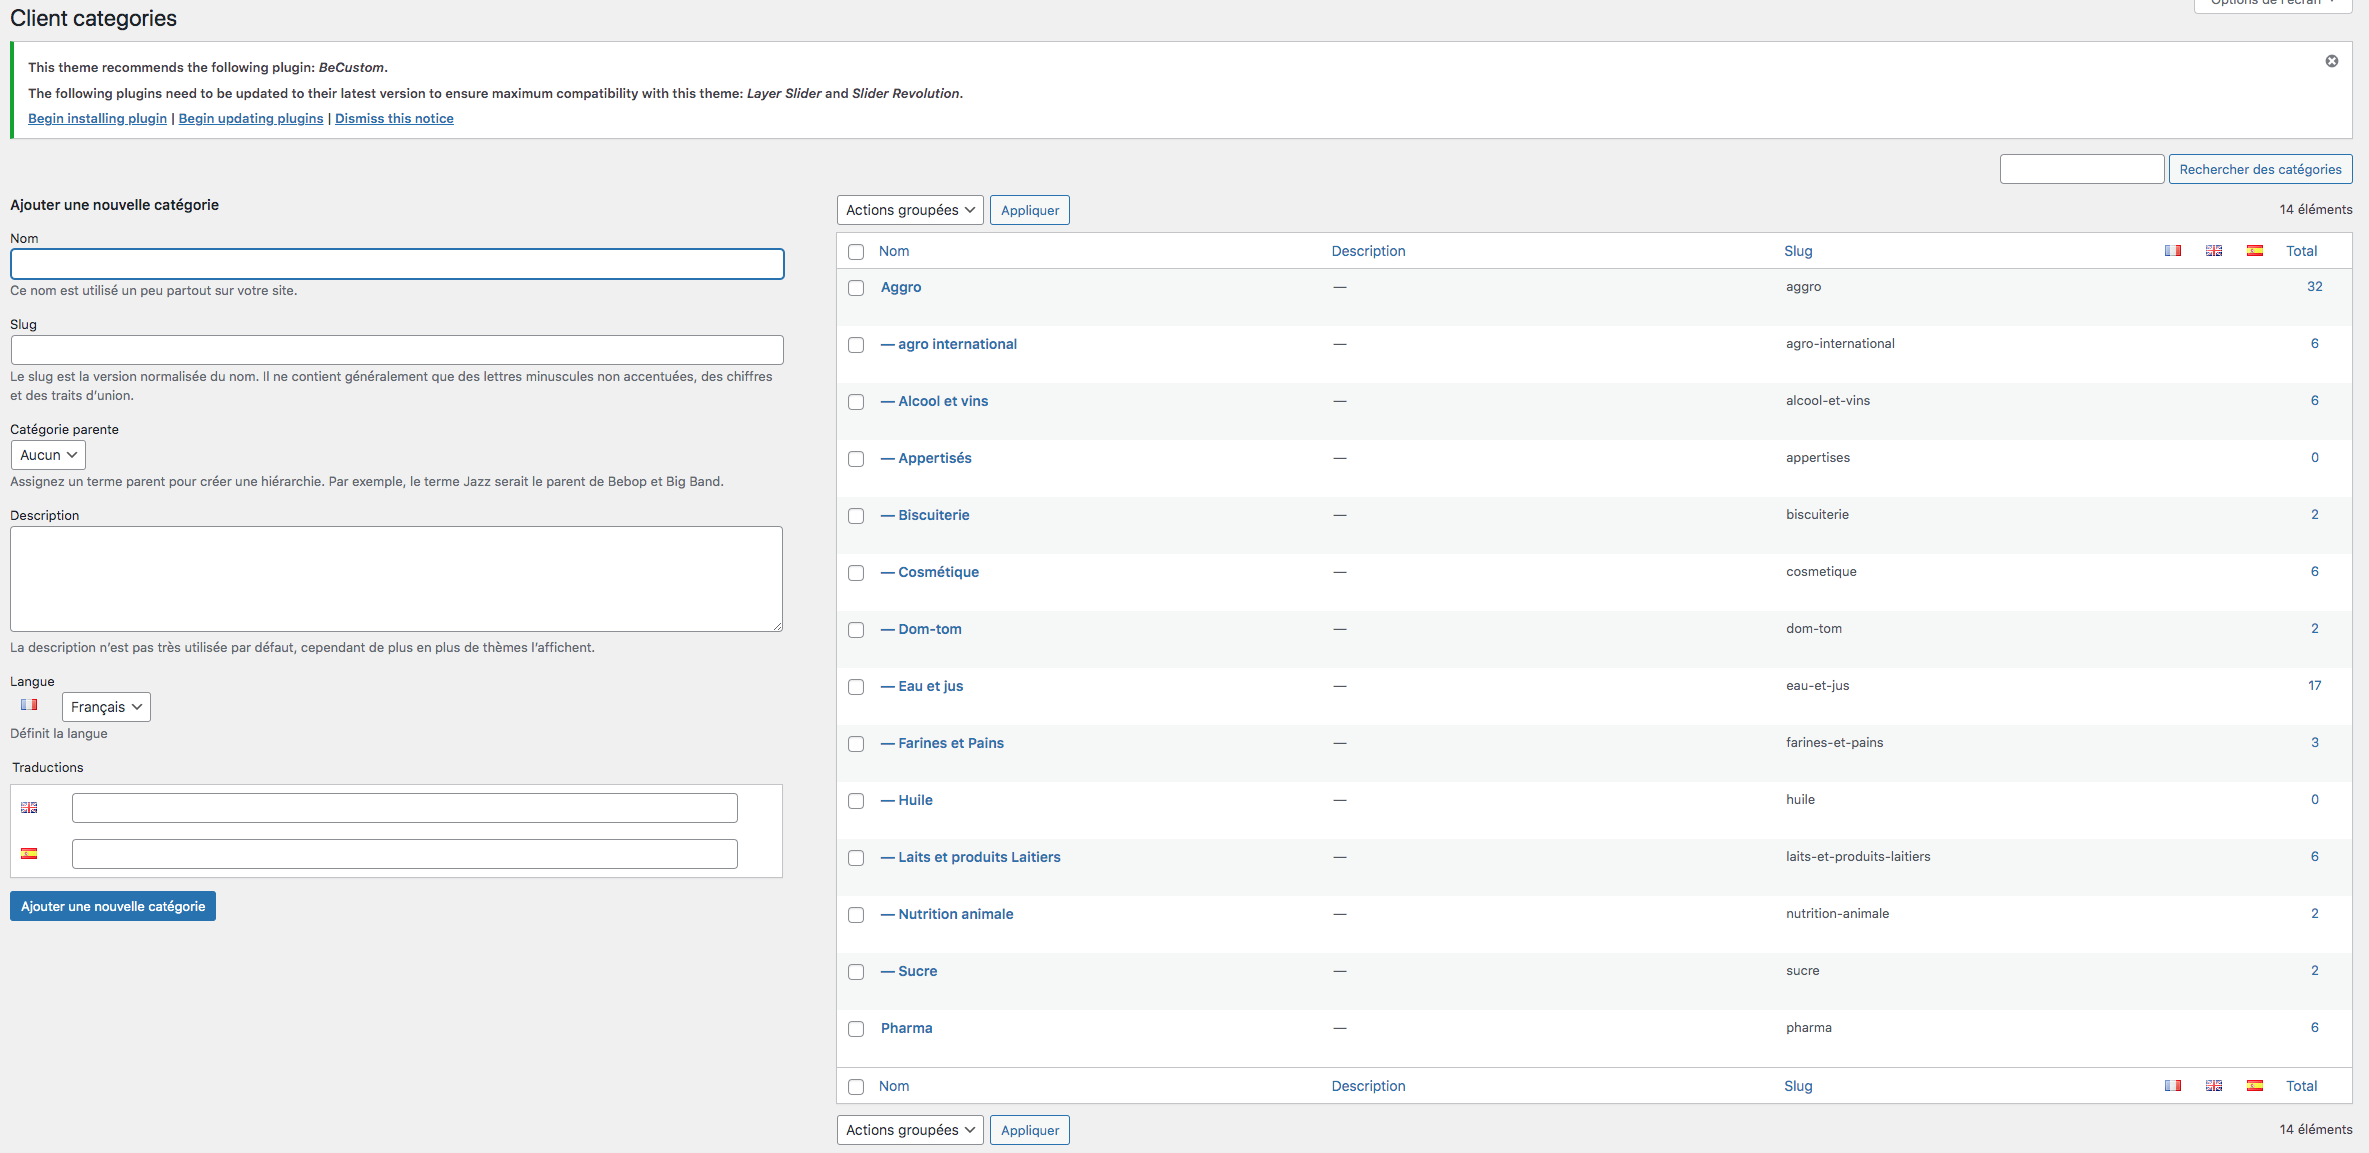This screenshot has width=2369, height=1153.
Task: Click Rechercher des catégories button
Action: click(2260, 169)
